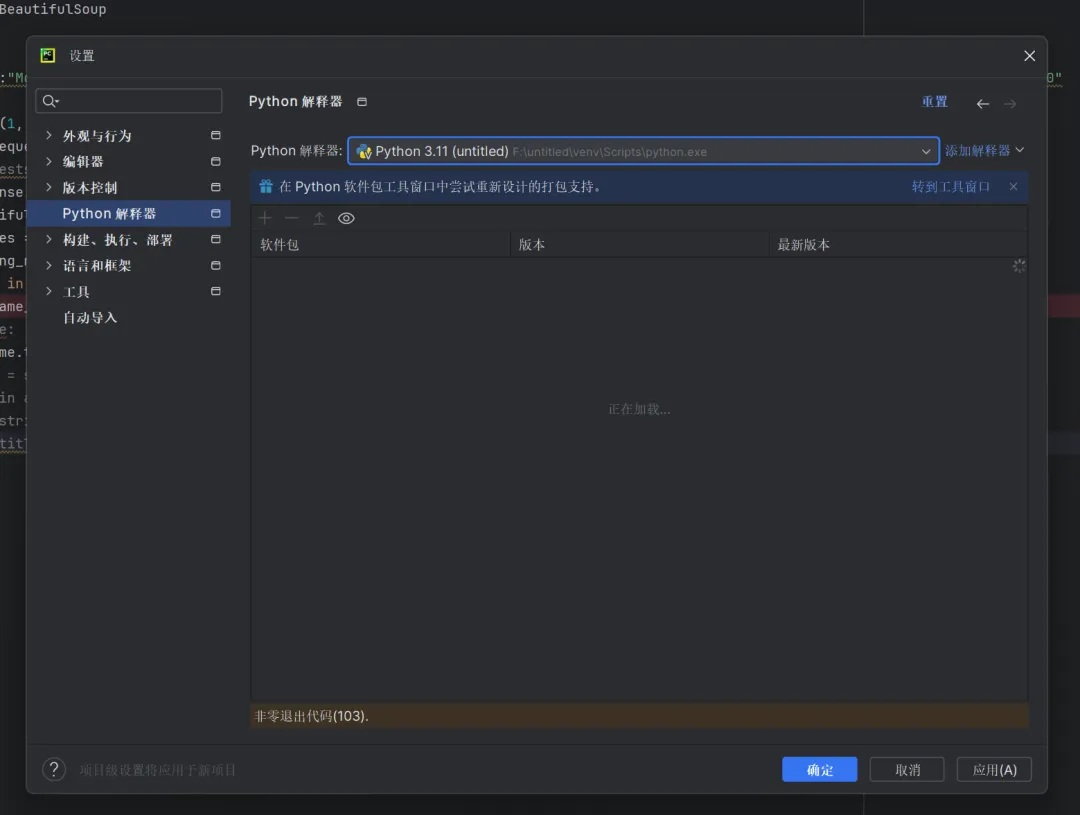1080x815 pixels.
Task: Click project-level icon beside 版本控制
Action: [x=216, y=187]
